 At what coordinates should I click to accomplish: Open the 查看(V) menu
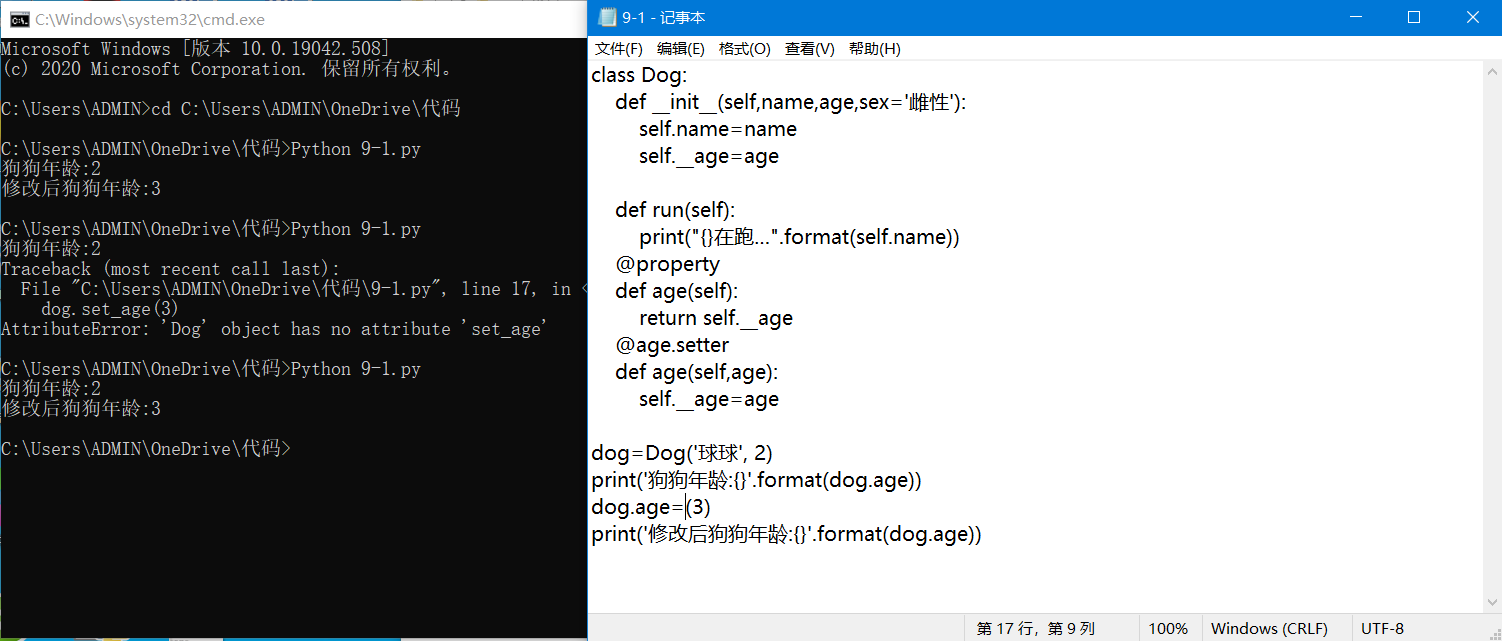(x=809, y=48)
